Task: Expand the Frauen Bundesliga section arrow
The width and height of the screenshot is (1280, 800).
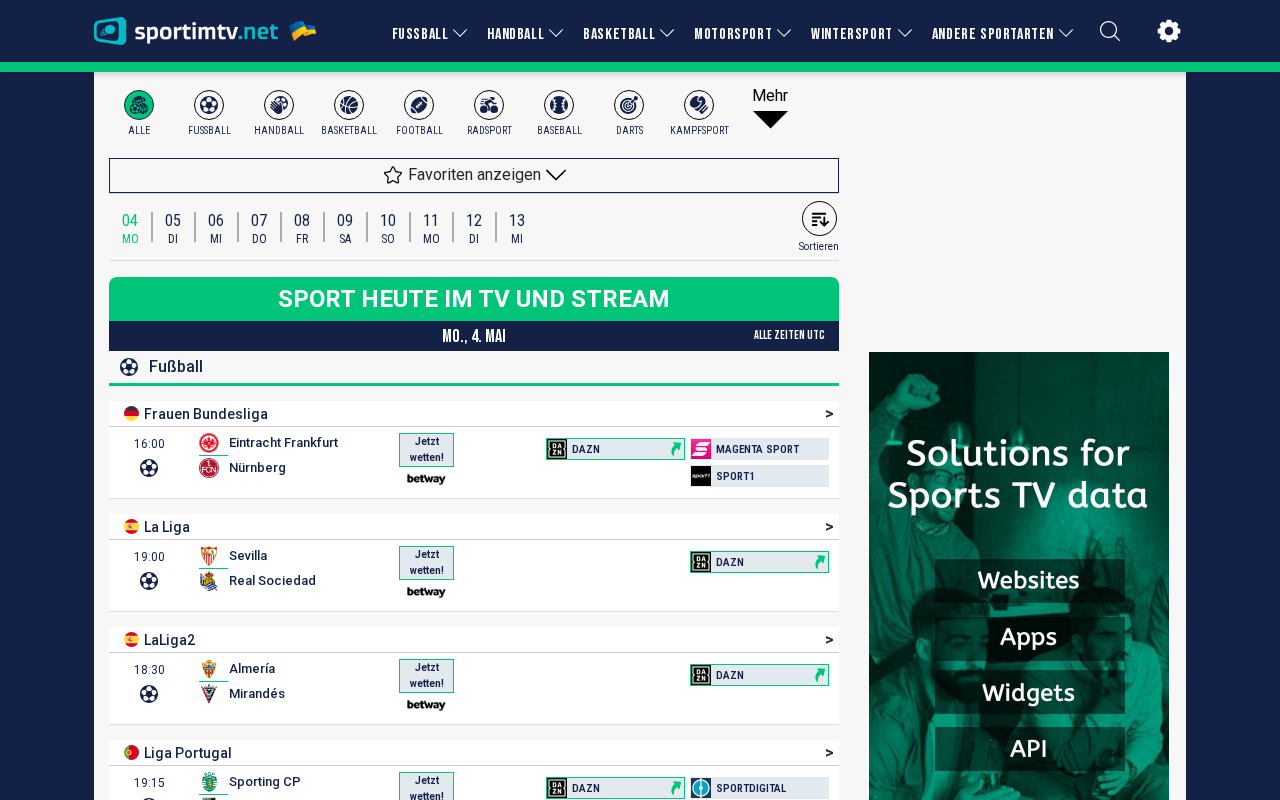Action: pyautogui.click(x=829, y=414)
